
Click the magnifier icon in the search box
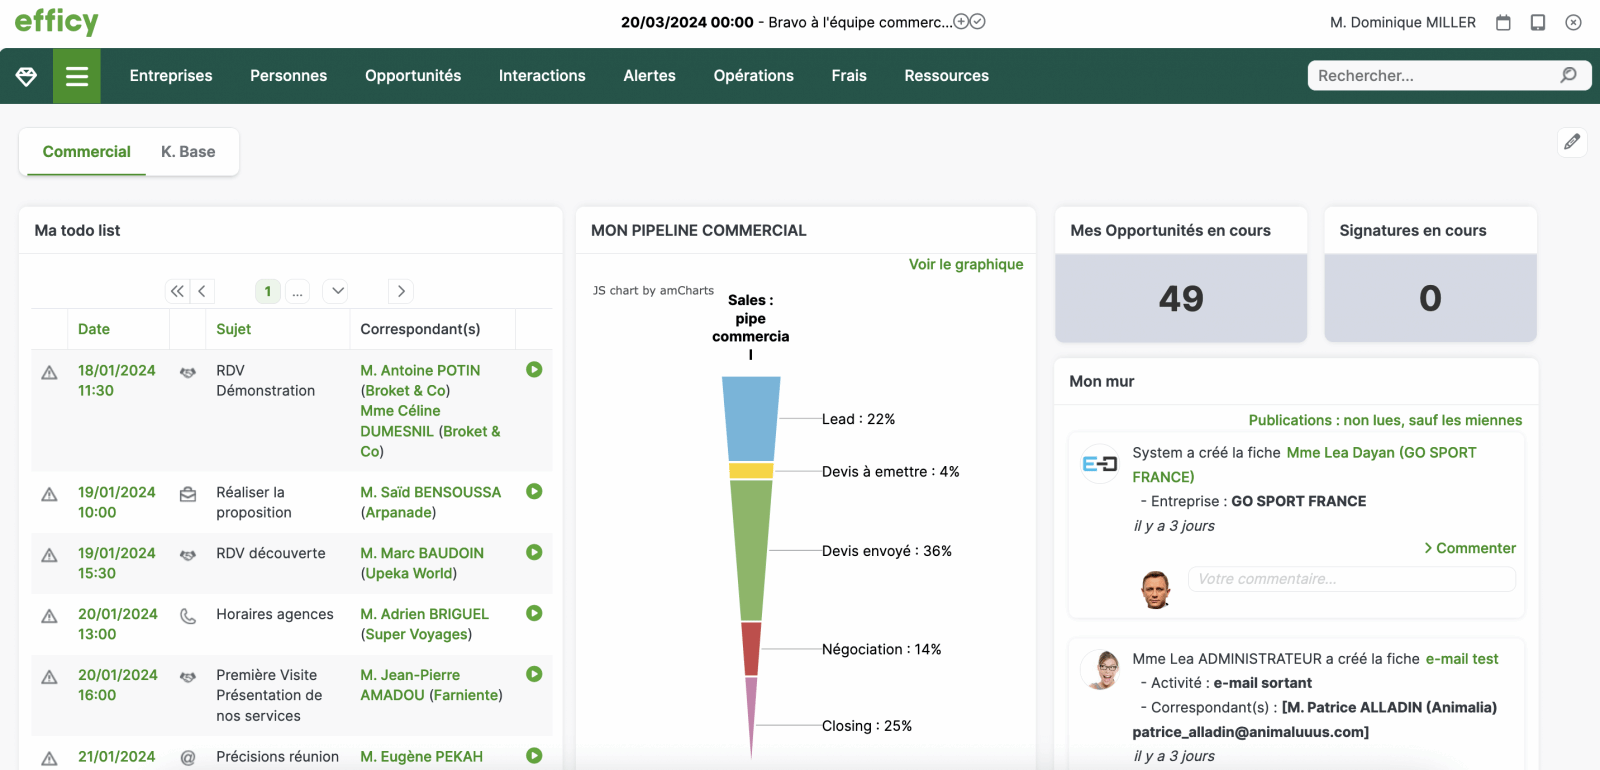(x=1568, y=75)
